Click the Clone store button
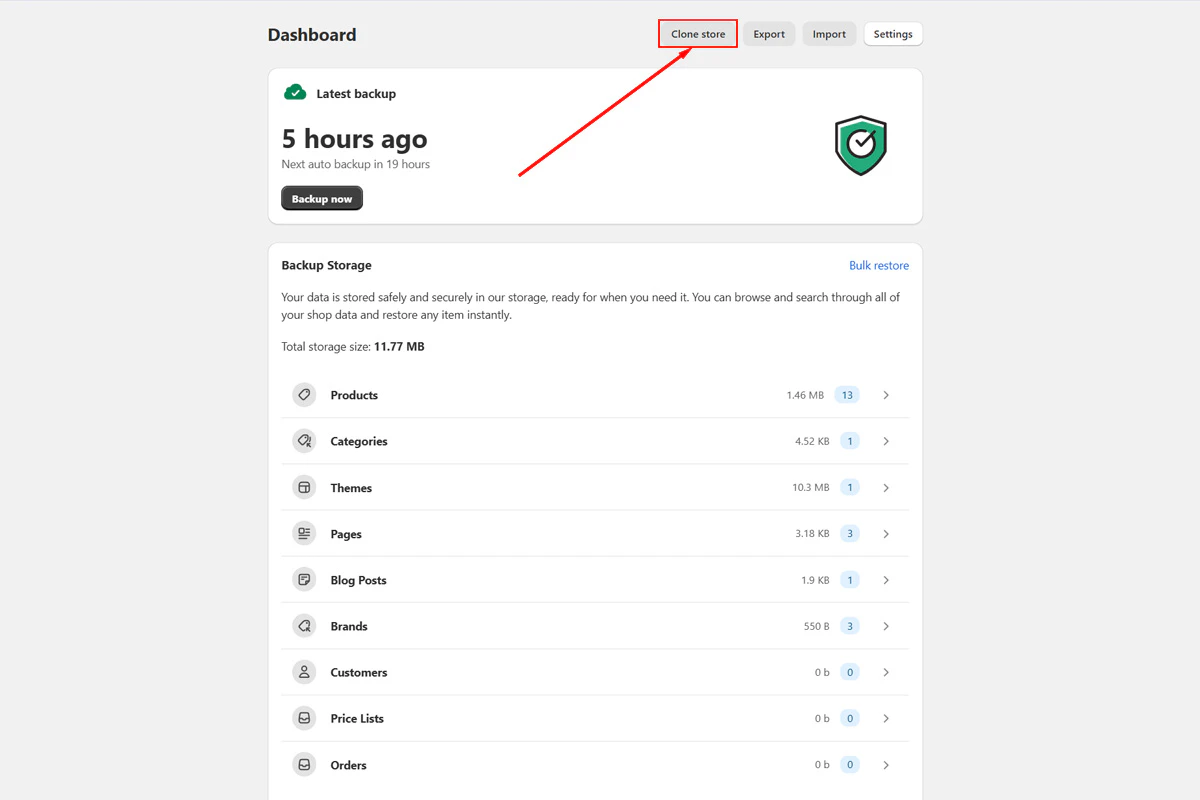1200x800 pixels. click(697, 33)
